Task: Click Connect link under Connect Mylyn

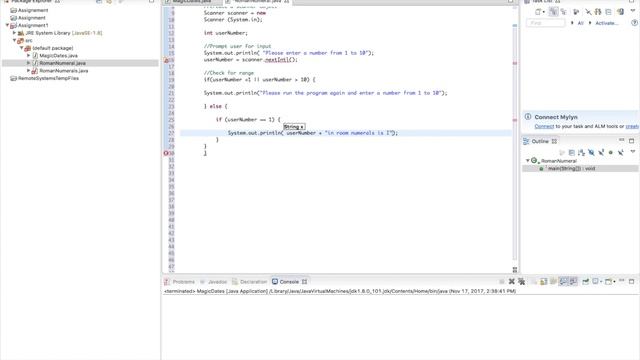Action: pyautogui.click(x=544, y=127)
